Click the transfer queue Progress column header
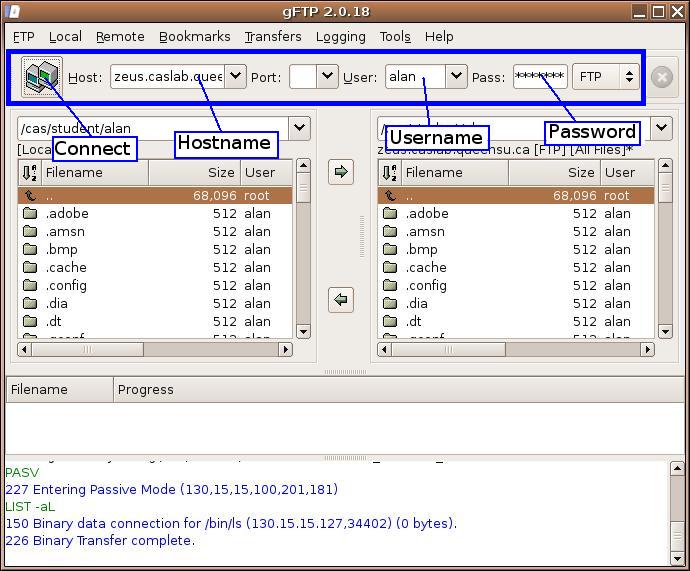The image size is (690, 571). point(399,389)
